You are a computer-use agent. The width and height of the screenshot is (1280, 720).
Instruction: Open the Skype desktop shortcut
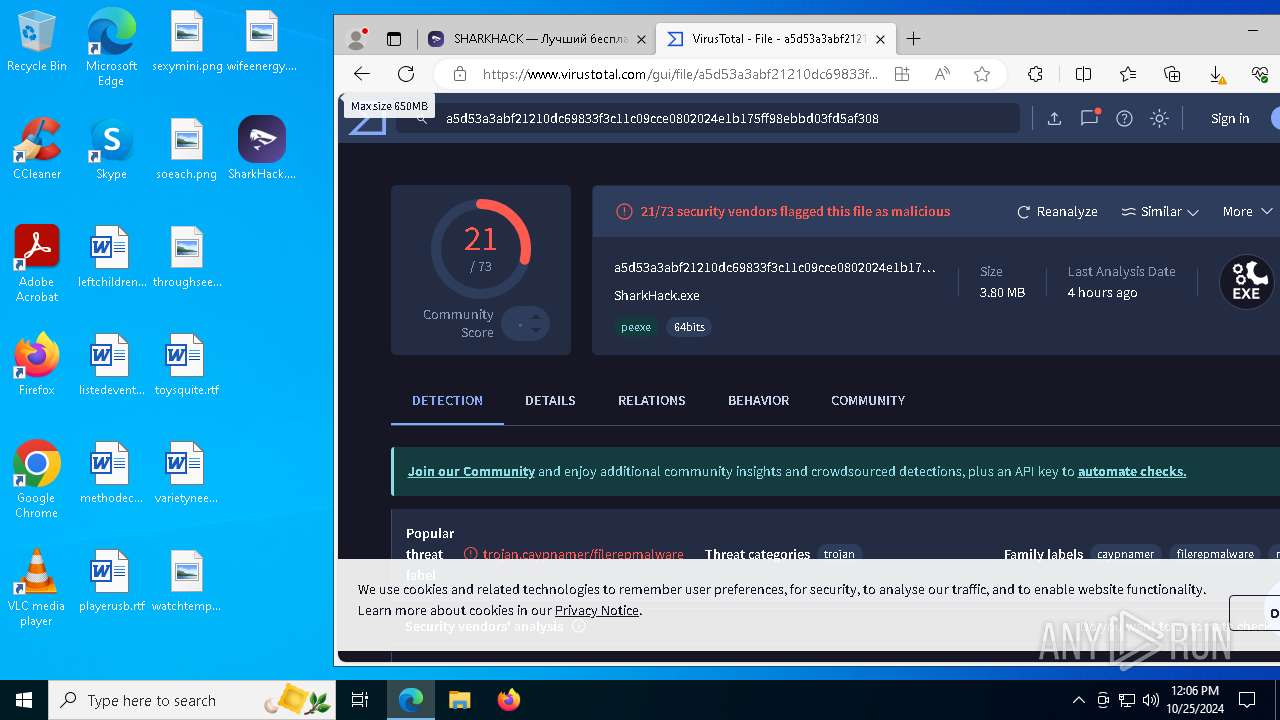tap(111, 149)
